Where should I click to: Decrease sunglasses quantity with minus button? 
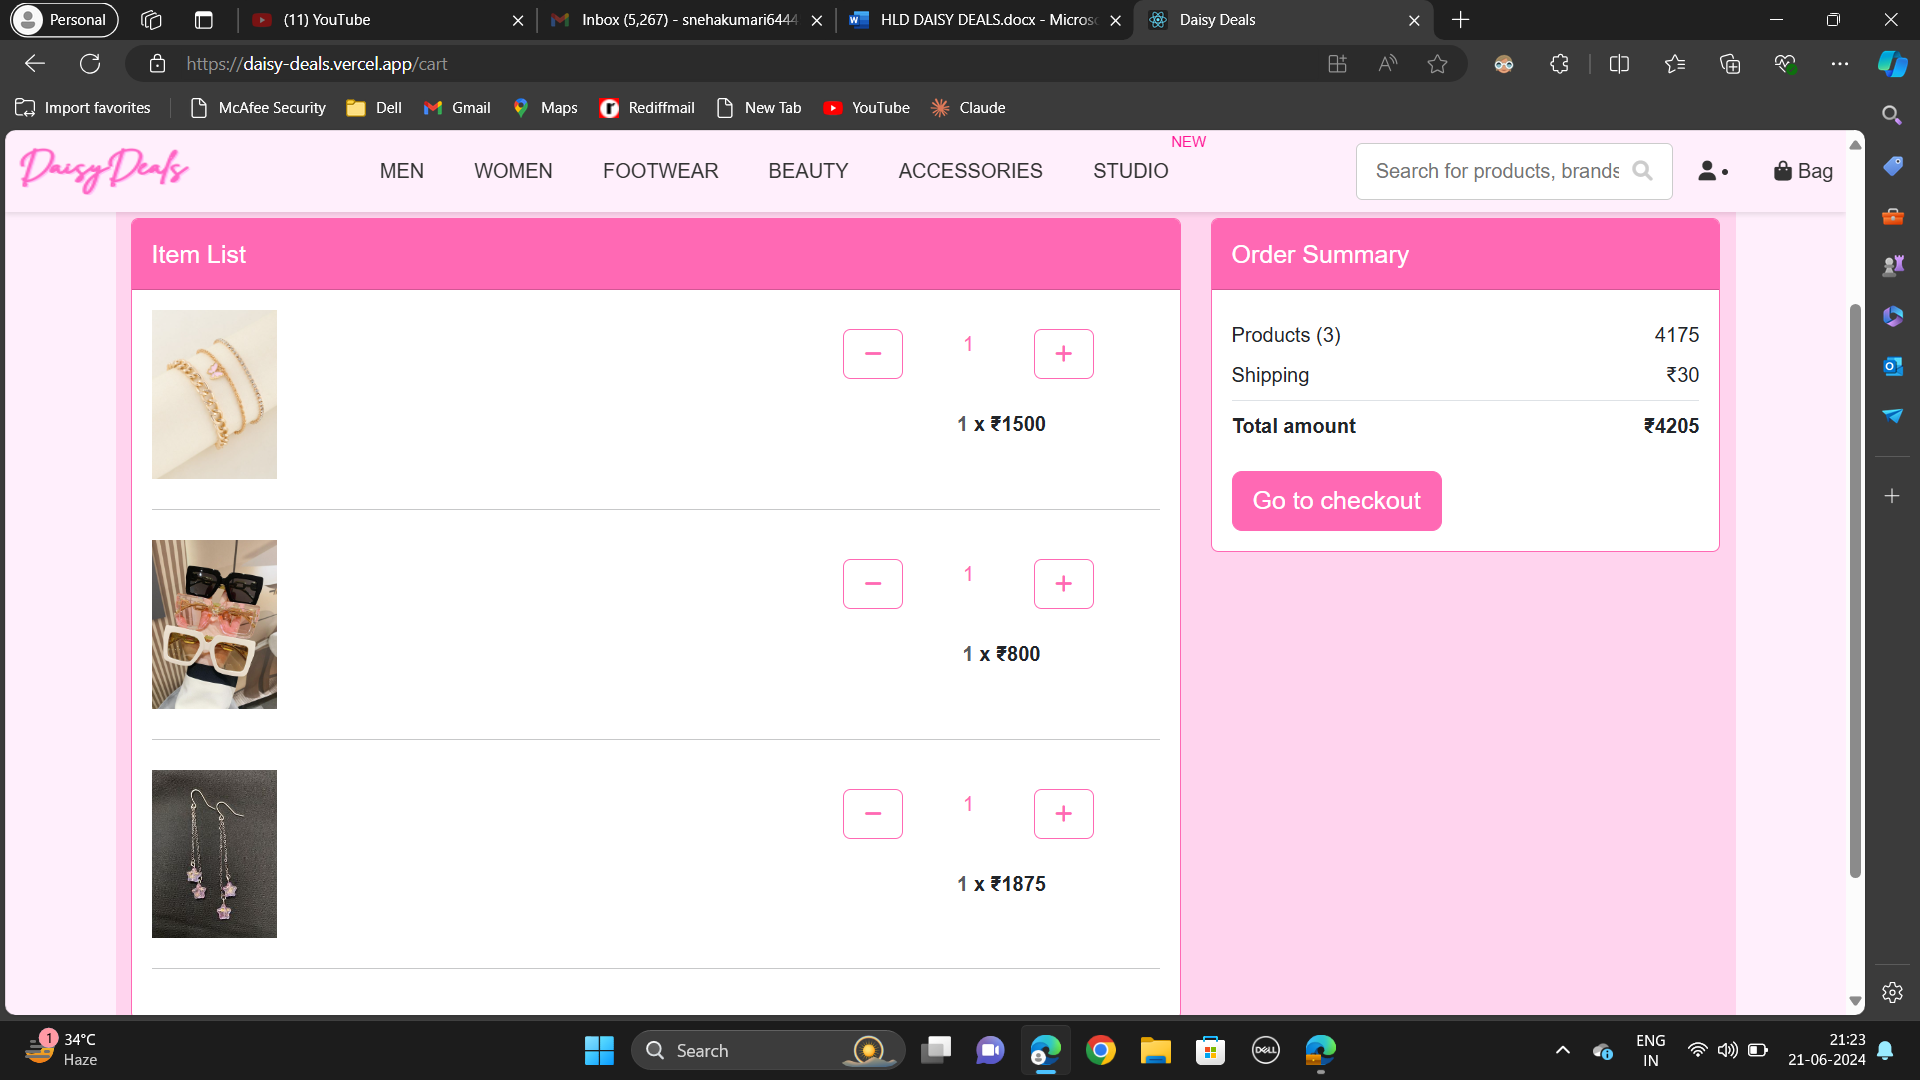click(872, 584)
